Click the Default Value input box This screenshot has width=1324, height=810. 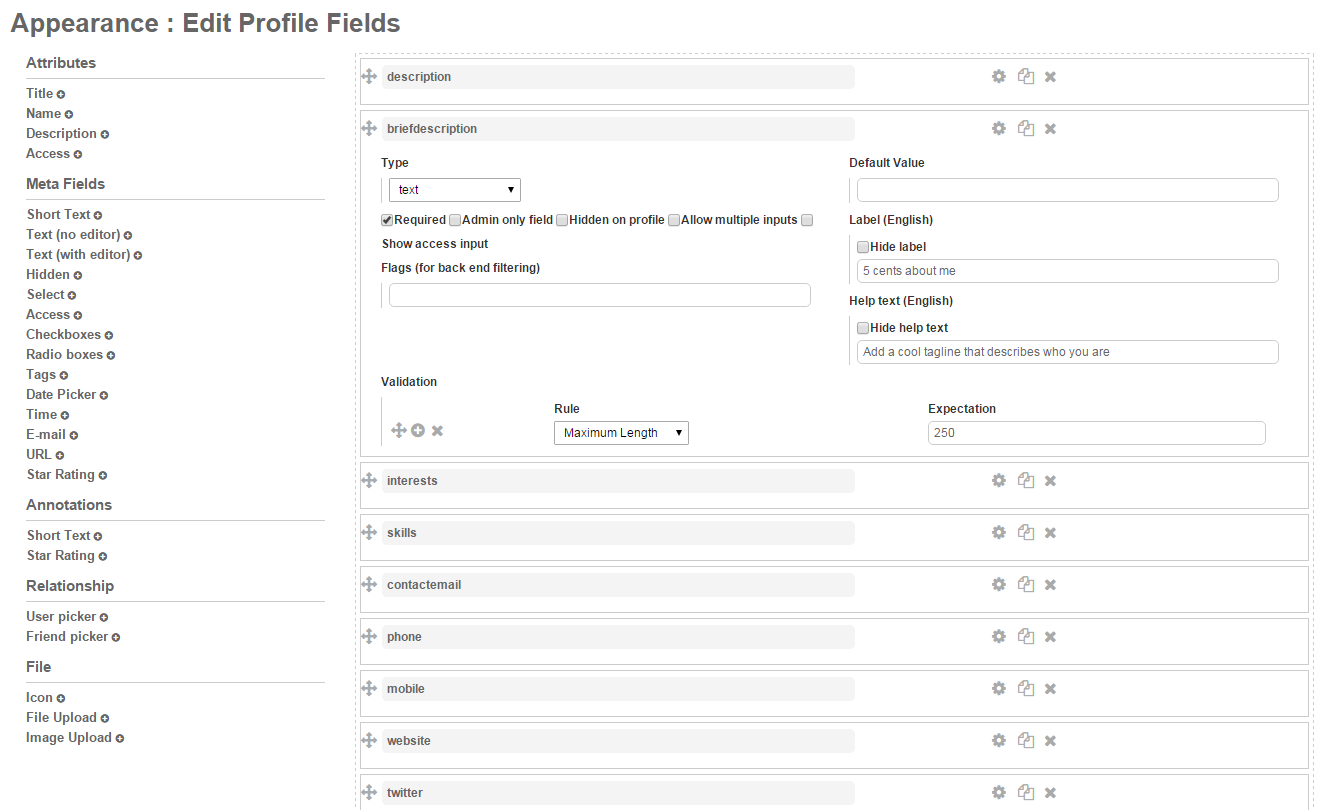point(1067,190)
